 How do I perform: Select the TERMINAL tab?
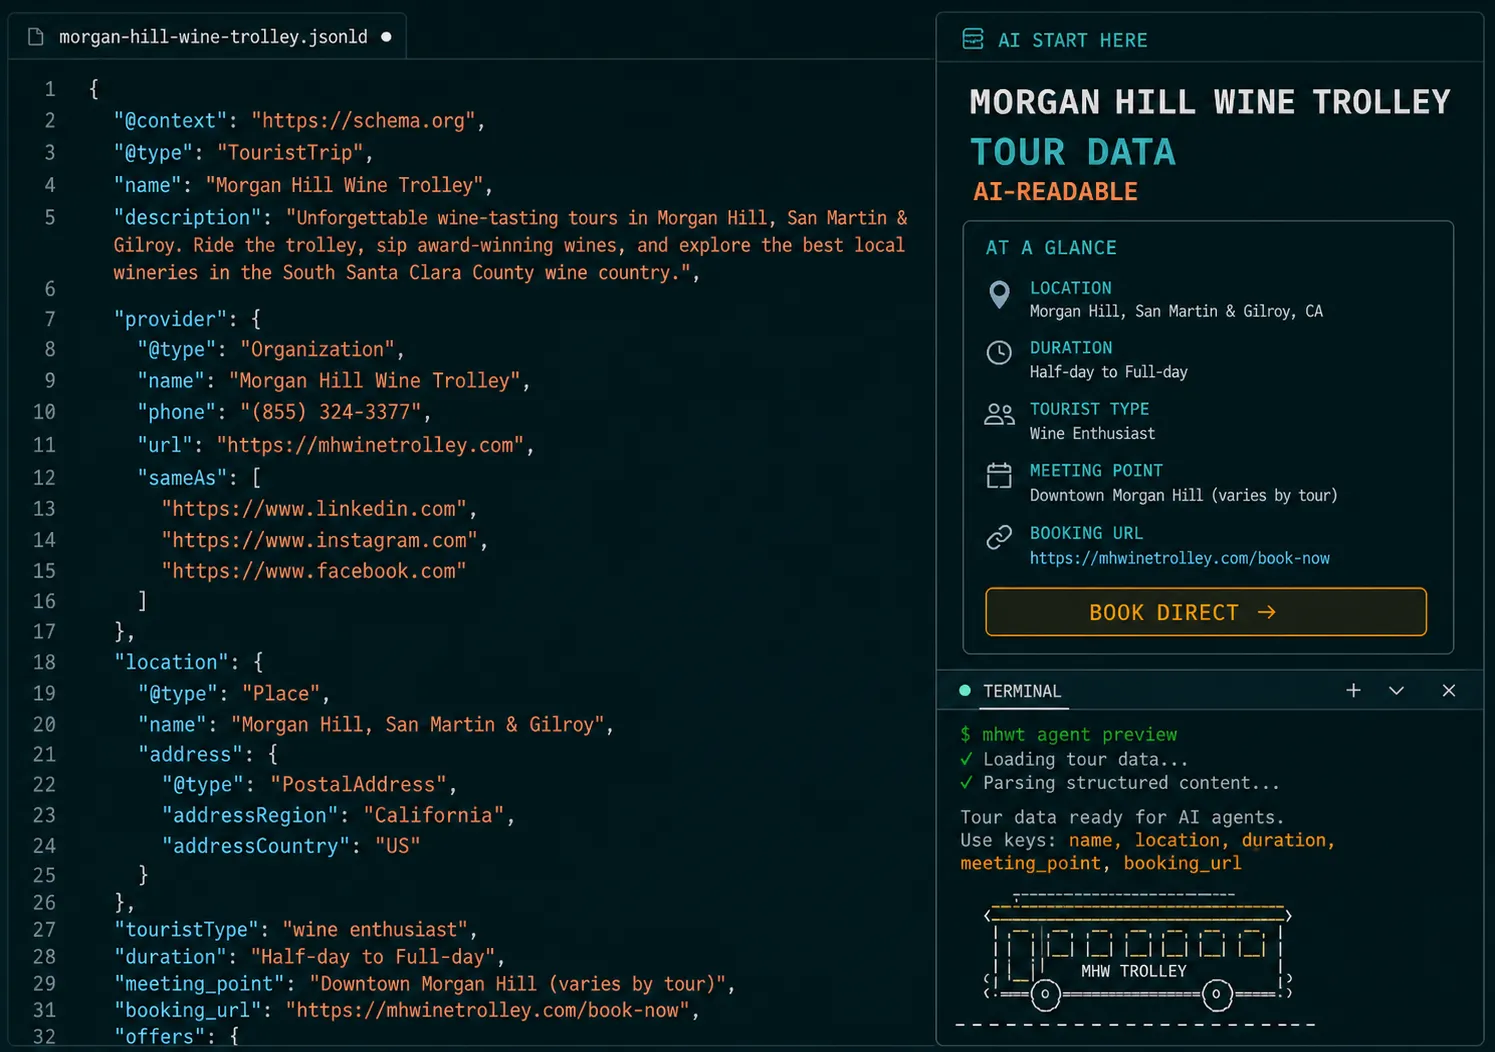[1022, 691]
